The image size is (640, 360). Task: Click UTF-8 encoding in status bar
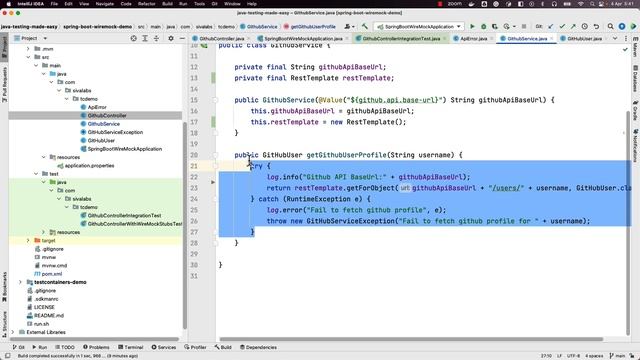(x=573, y=356)
